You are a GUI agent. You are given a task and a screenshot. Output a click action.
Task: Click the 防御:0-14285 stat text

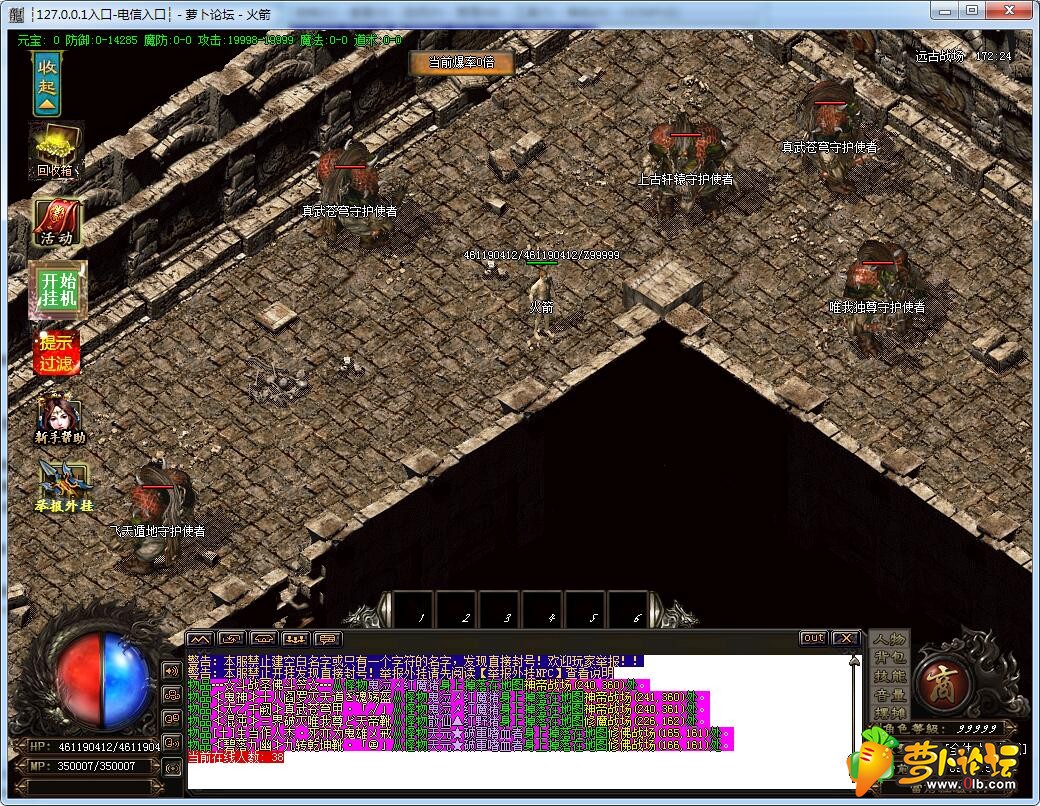(101, 40)
